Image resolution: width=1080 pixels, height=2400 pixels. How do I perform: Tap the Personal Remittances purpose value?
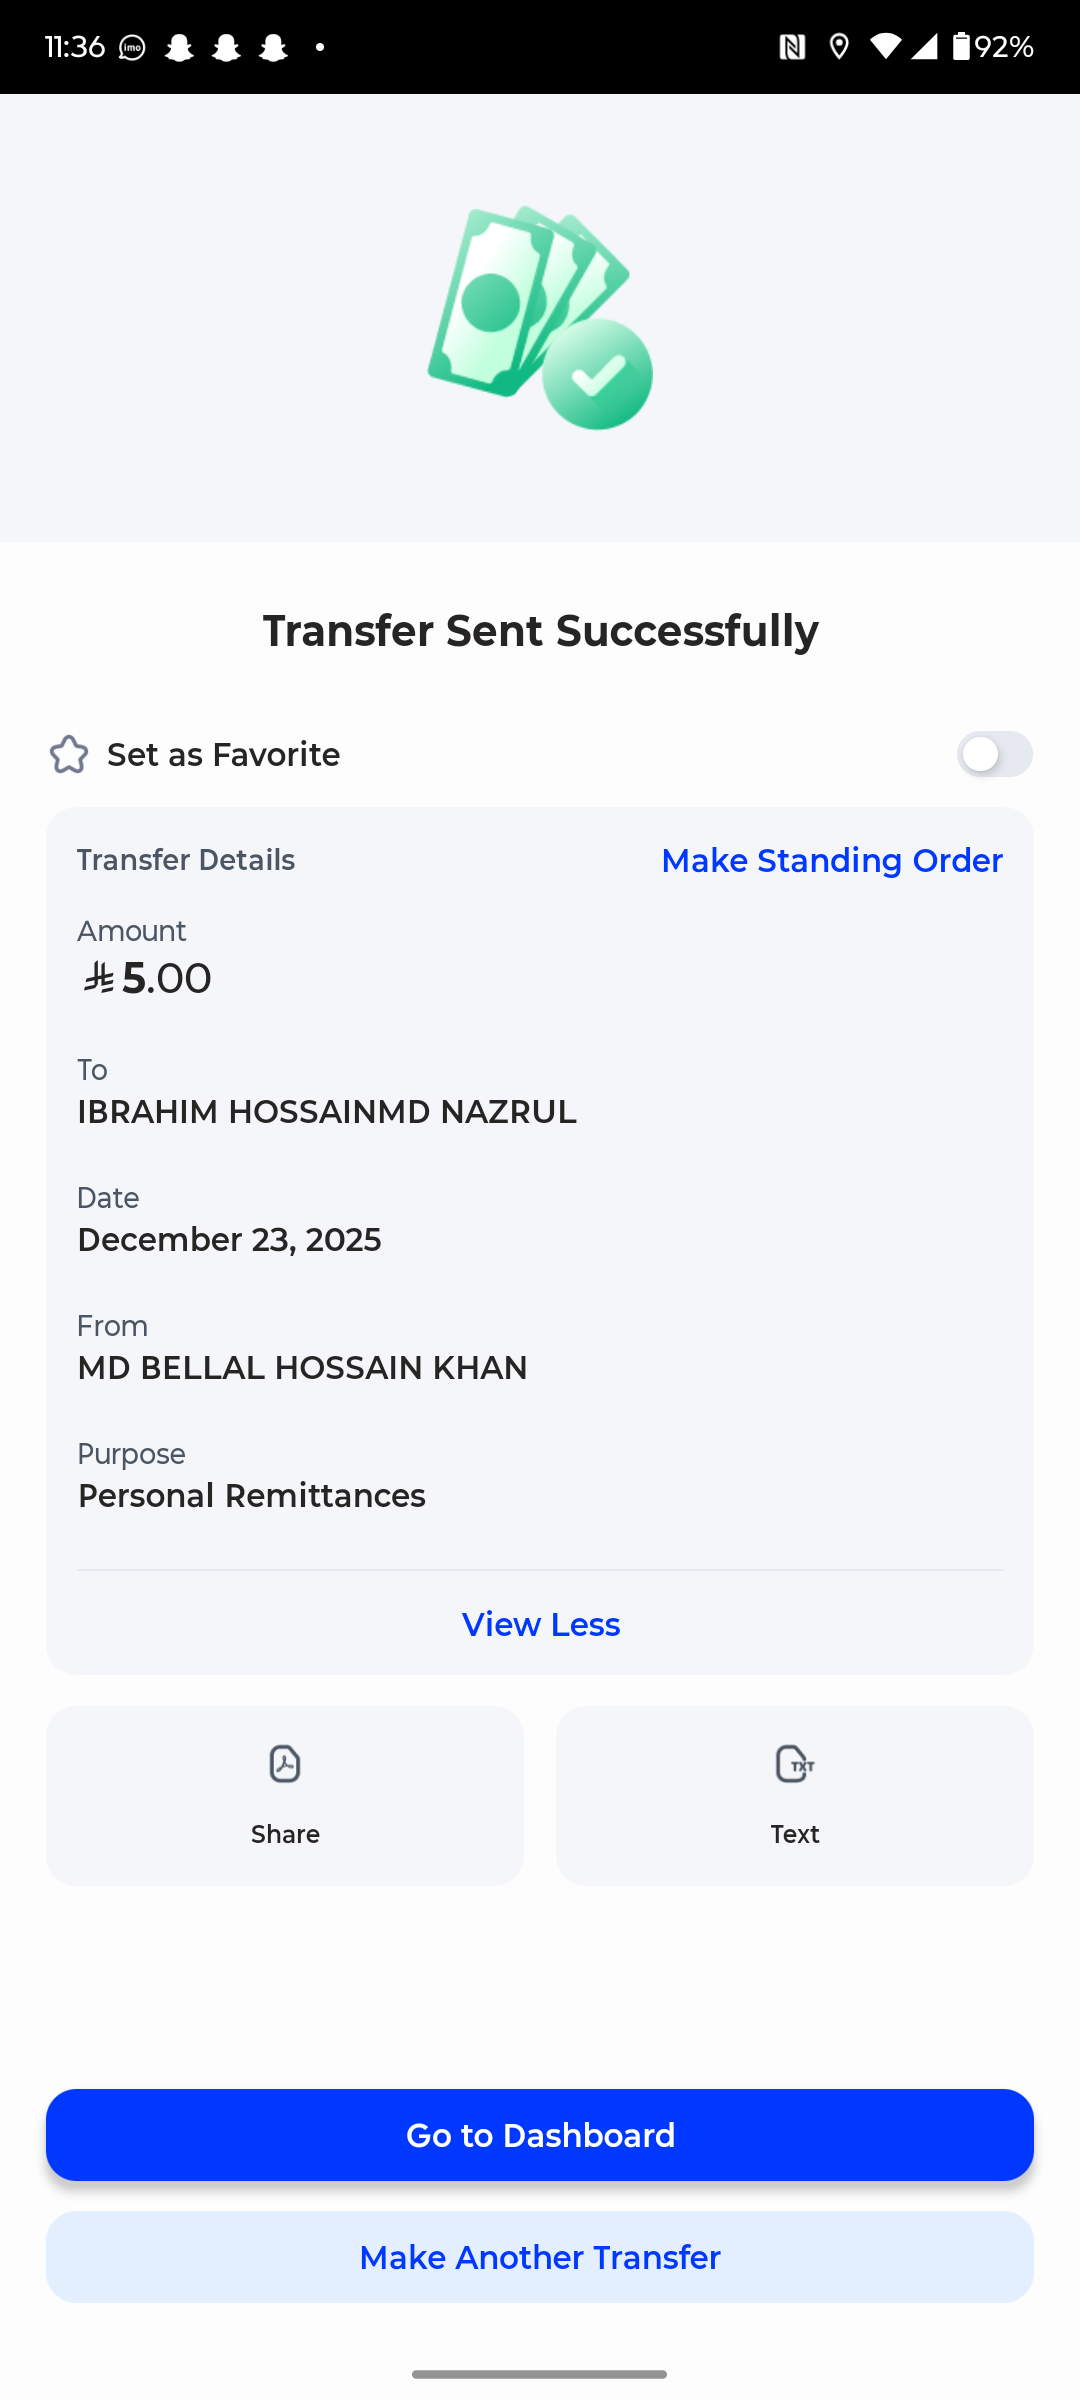(252, 1496)
